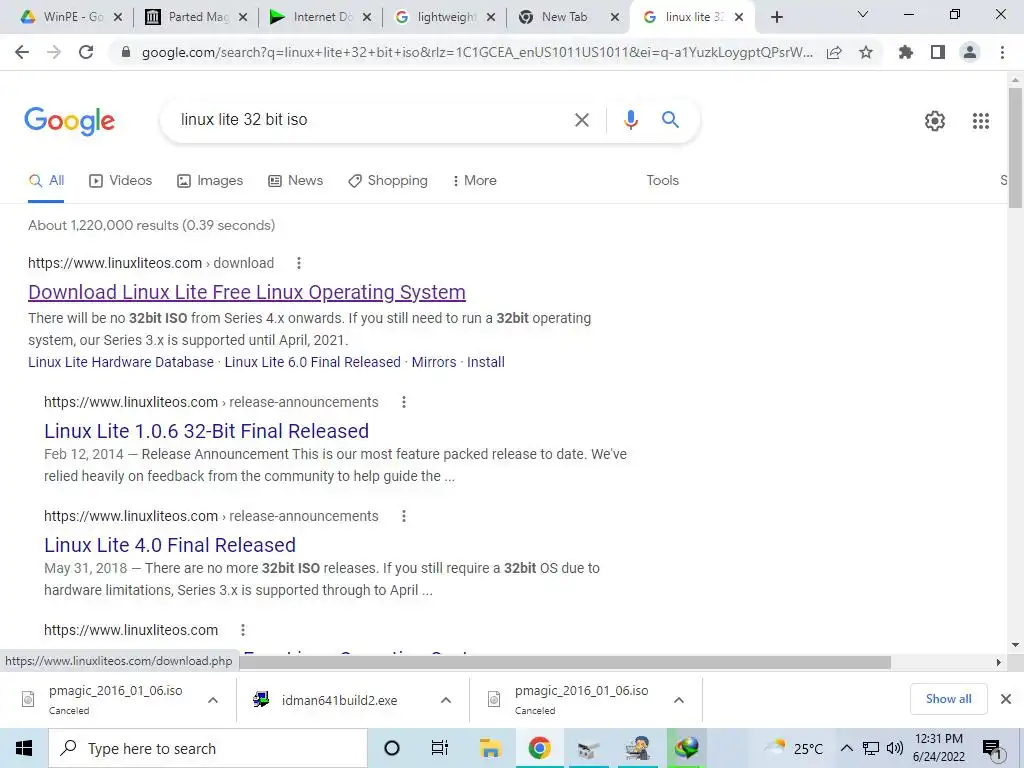
Task: Close the Internet Download tab
Action: click(x=366, y=17)
